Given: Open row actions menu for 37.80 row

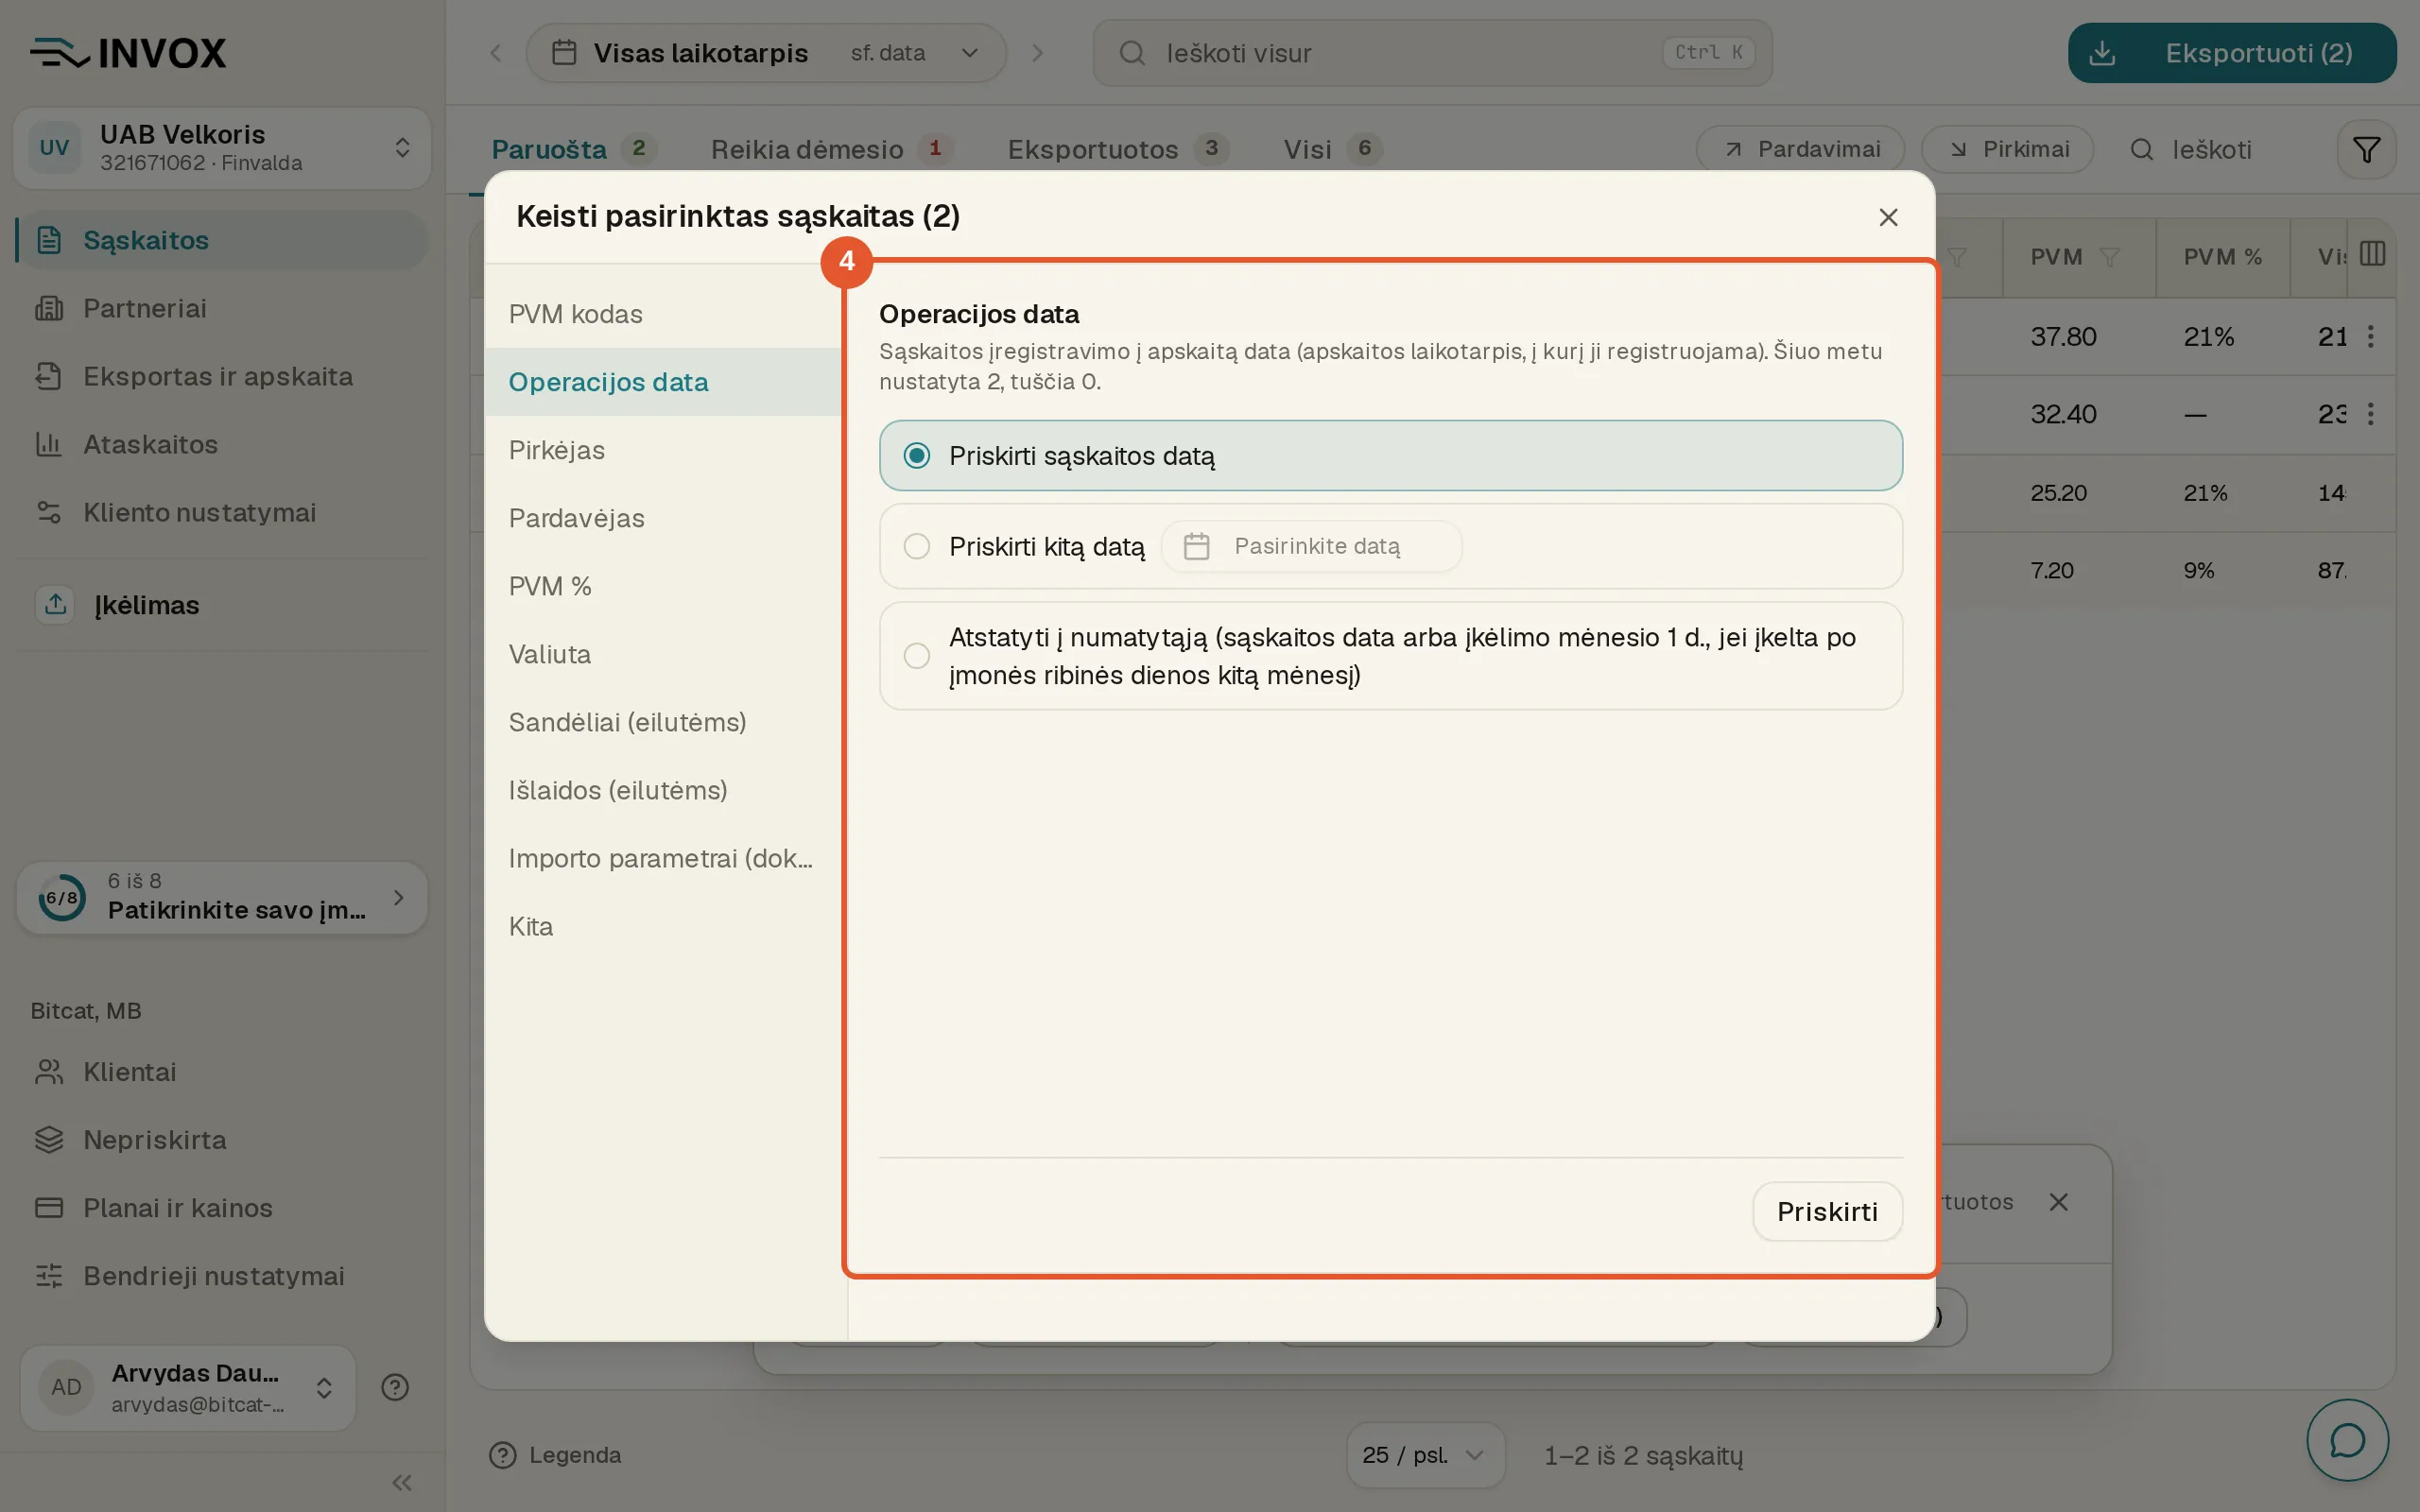Looking at the screenshot, I should coord(2370,336).
